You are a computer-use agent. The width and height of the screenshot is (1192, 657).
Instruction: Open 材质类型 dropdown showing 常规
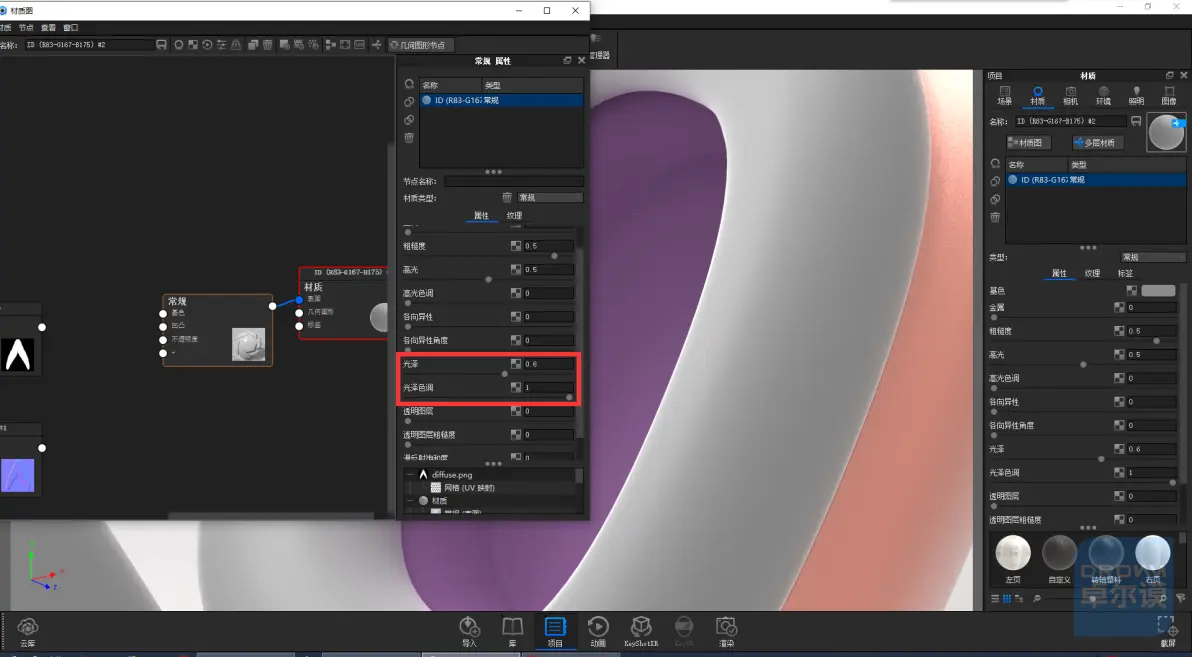point(550,198)
